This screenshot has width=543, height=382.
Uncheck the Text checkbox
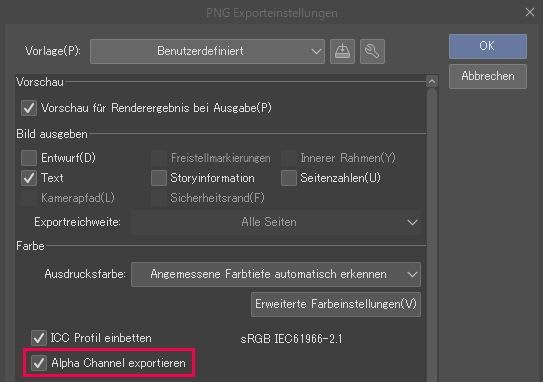click(x=29, y=178)
